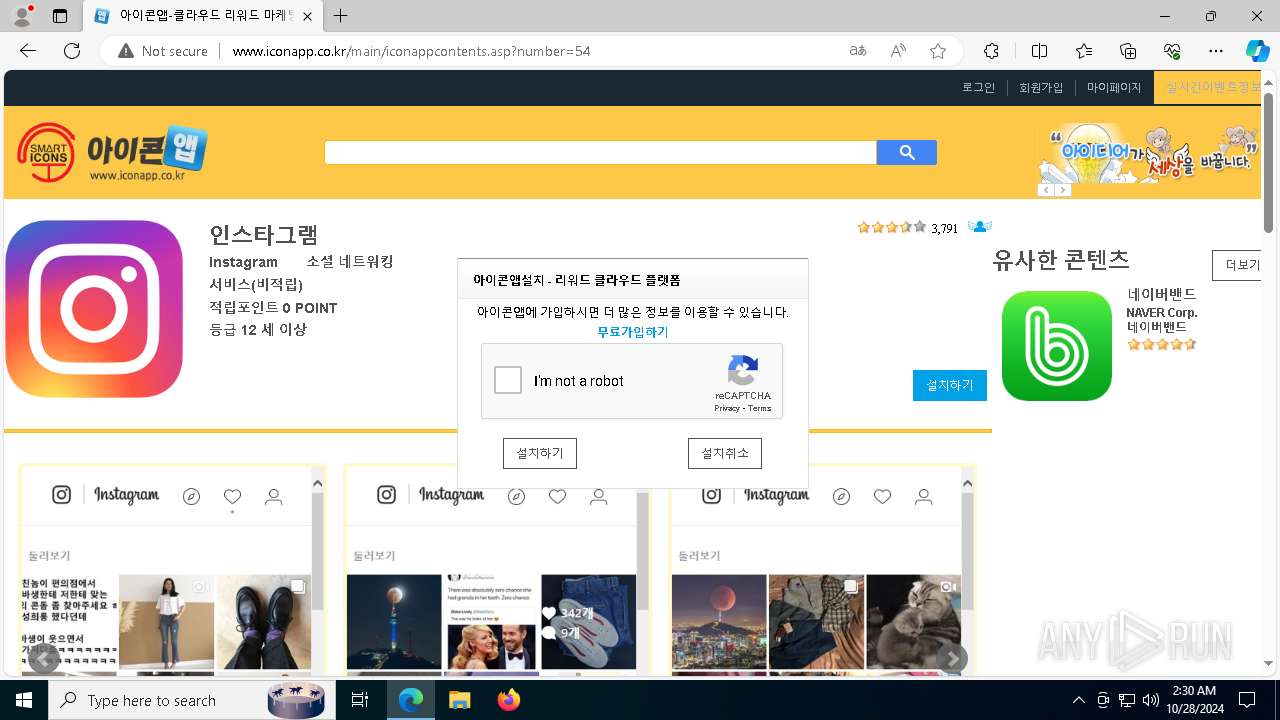1280x720 pixels.
Task: Click the large Instagram app icon
Action: point(94,309)
